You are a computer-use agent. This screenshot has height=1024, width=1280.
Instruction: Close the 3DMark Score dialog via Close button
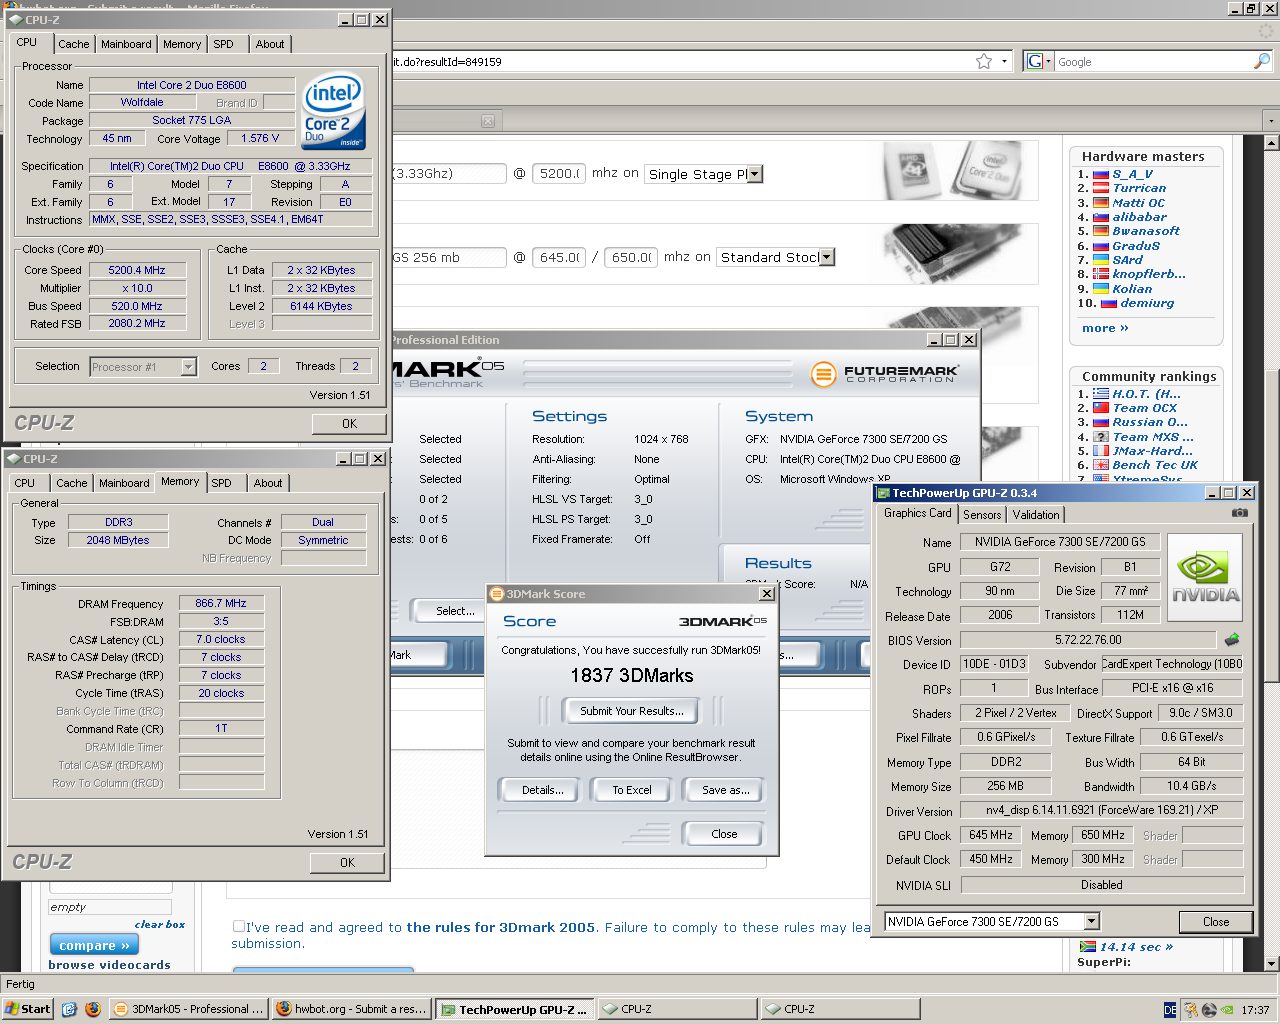click(724, 834)
